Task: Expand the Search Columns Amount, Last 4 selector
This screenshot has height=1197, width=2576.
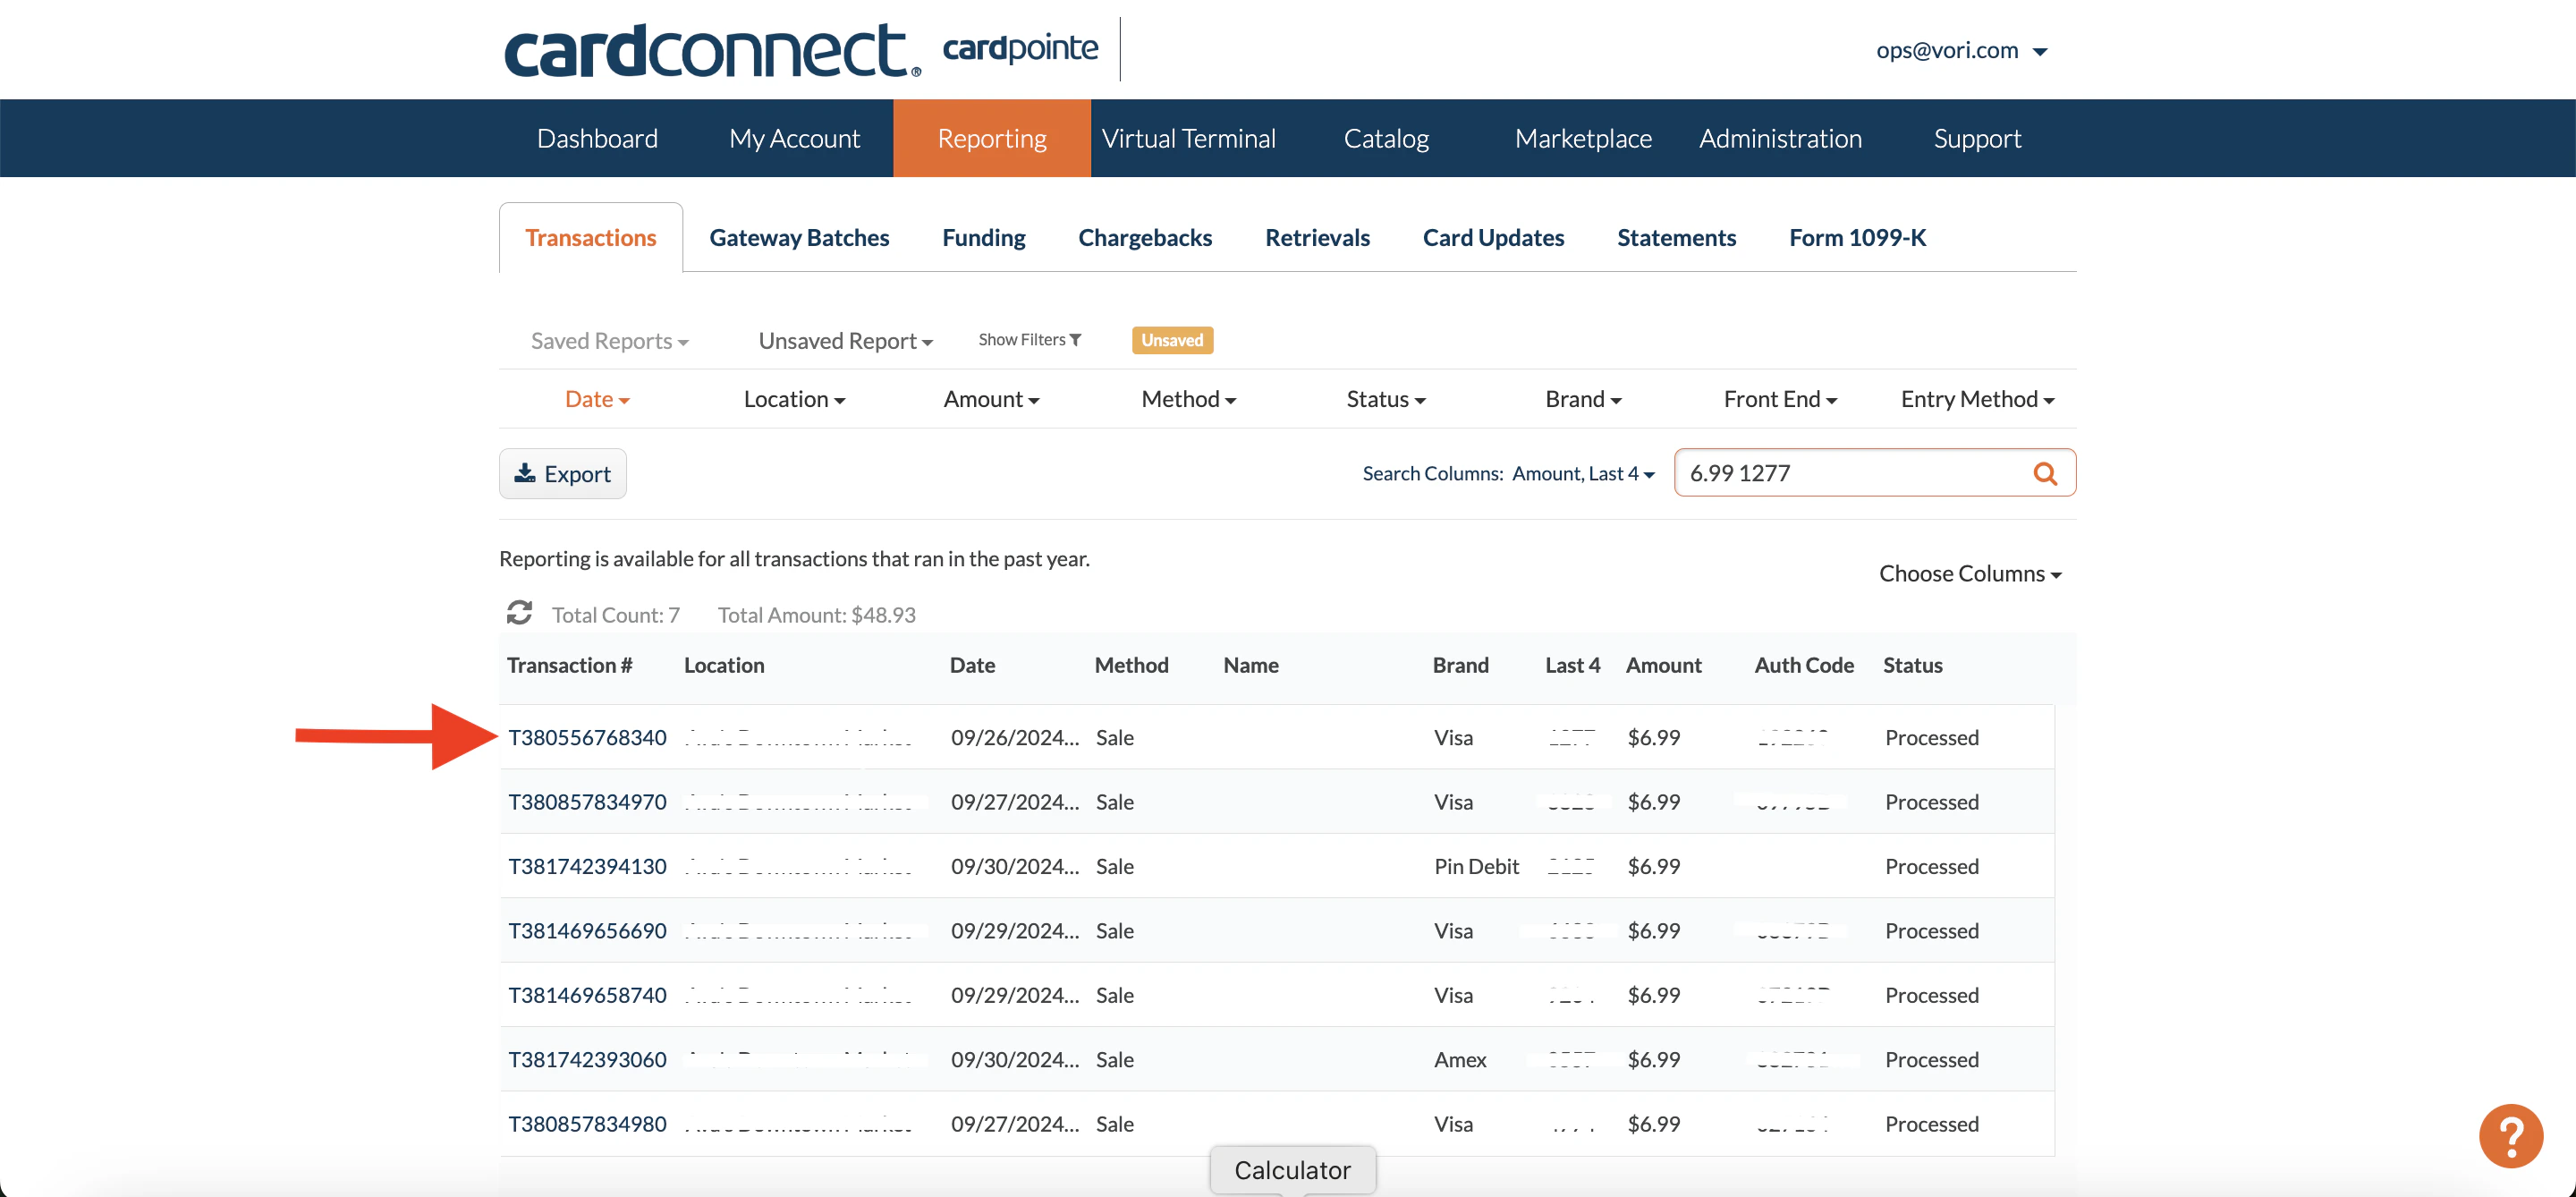Action: pyautogui.click(x=1583, y=473)
